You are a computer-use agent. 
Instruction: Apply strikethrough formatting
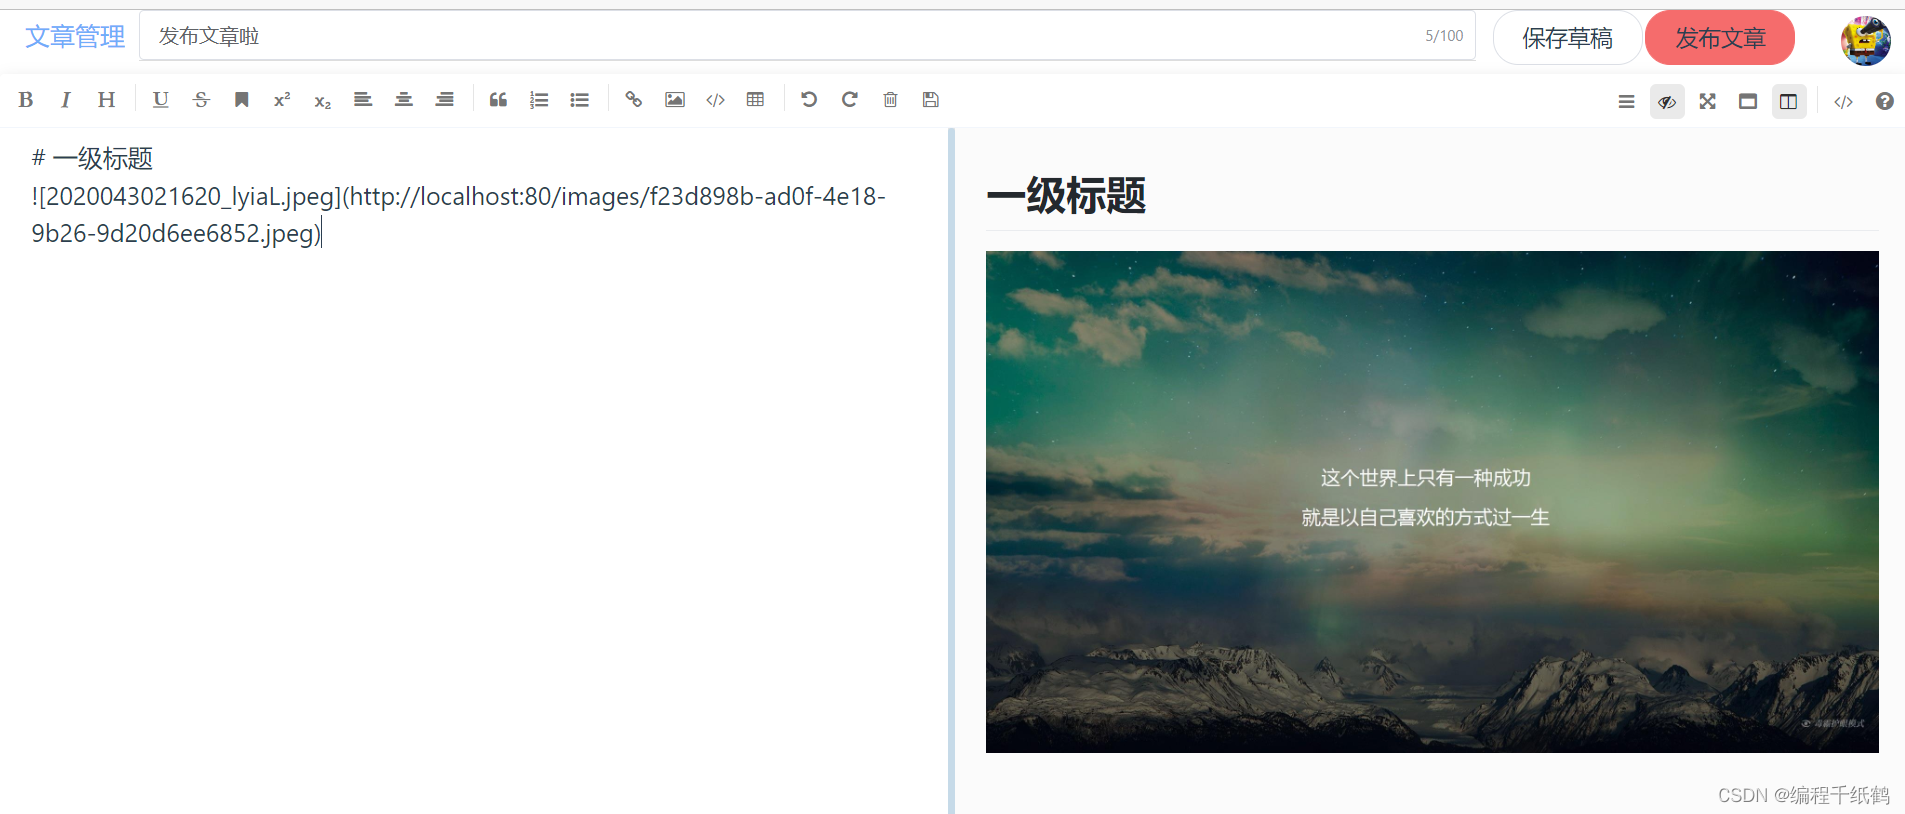[201, 99]
